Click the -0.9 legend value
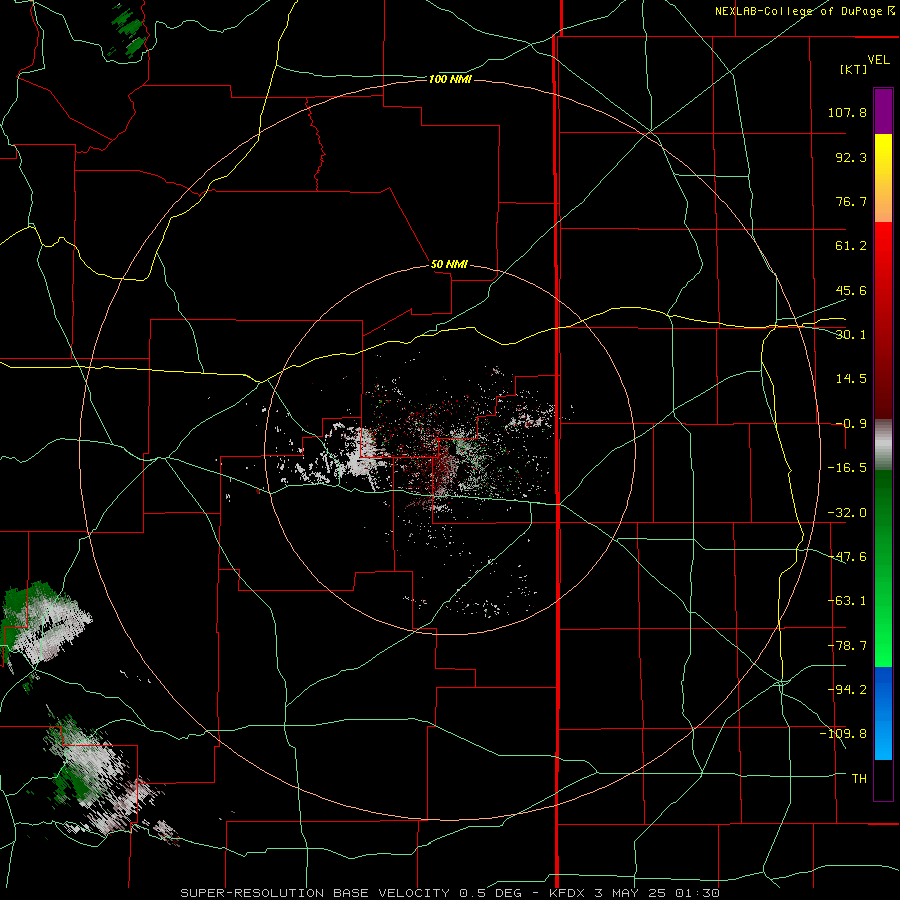The height and width of the screenshot is (900, 900). tap(851, 424)
